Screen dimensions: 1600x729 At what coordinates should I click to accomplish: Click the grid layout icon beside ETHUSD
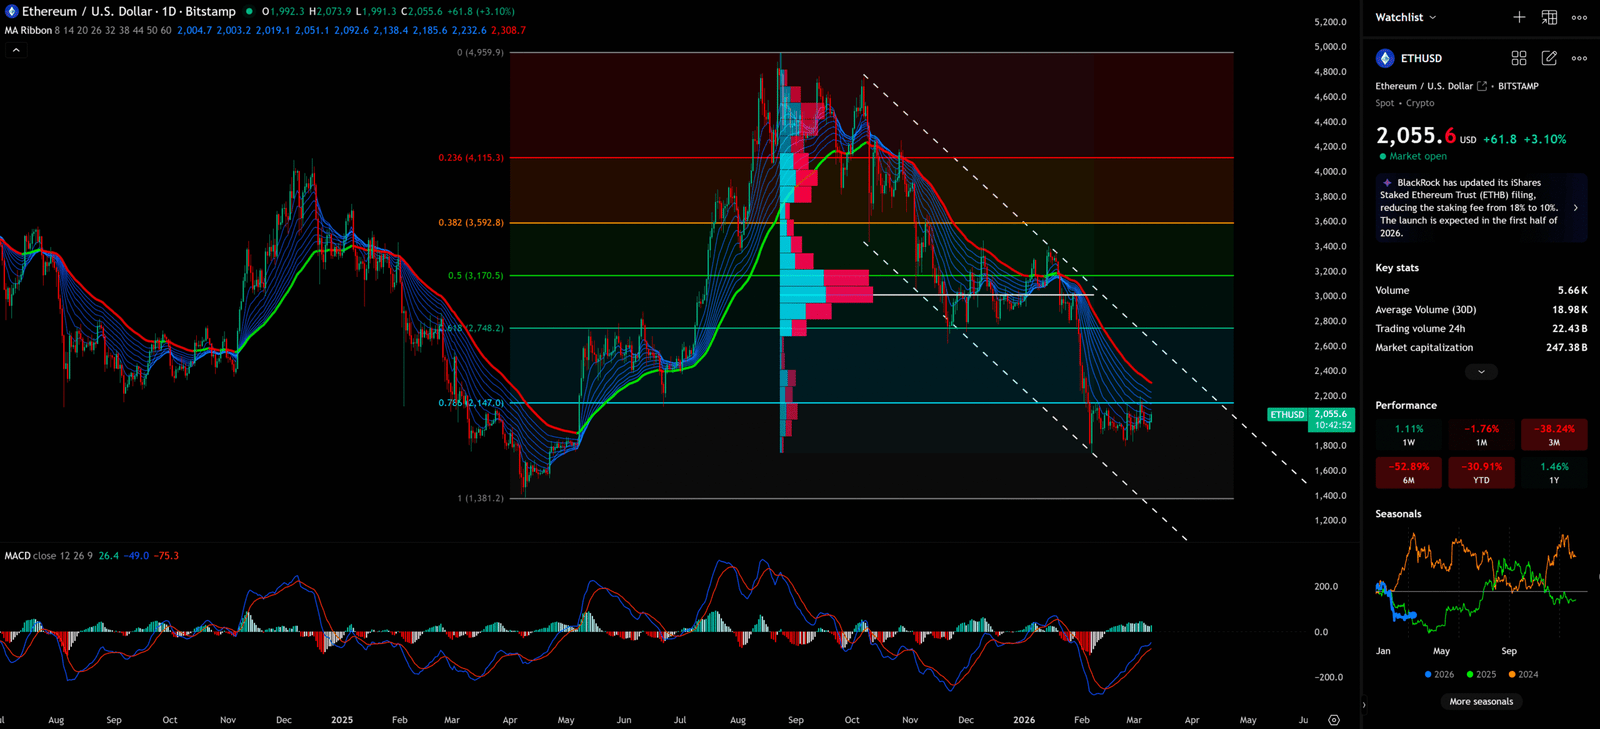coord(1519,58)
